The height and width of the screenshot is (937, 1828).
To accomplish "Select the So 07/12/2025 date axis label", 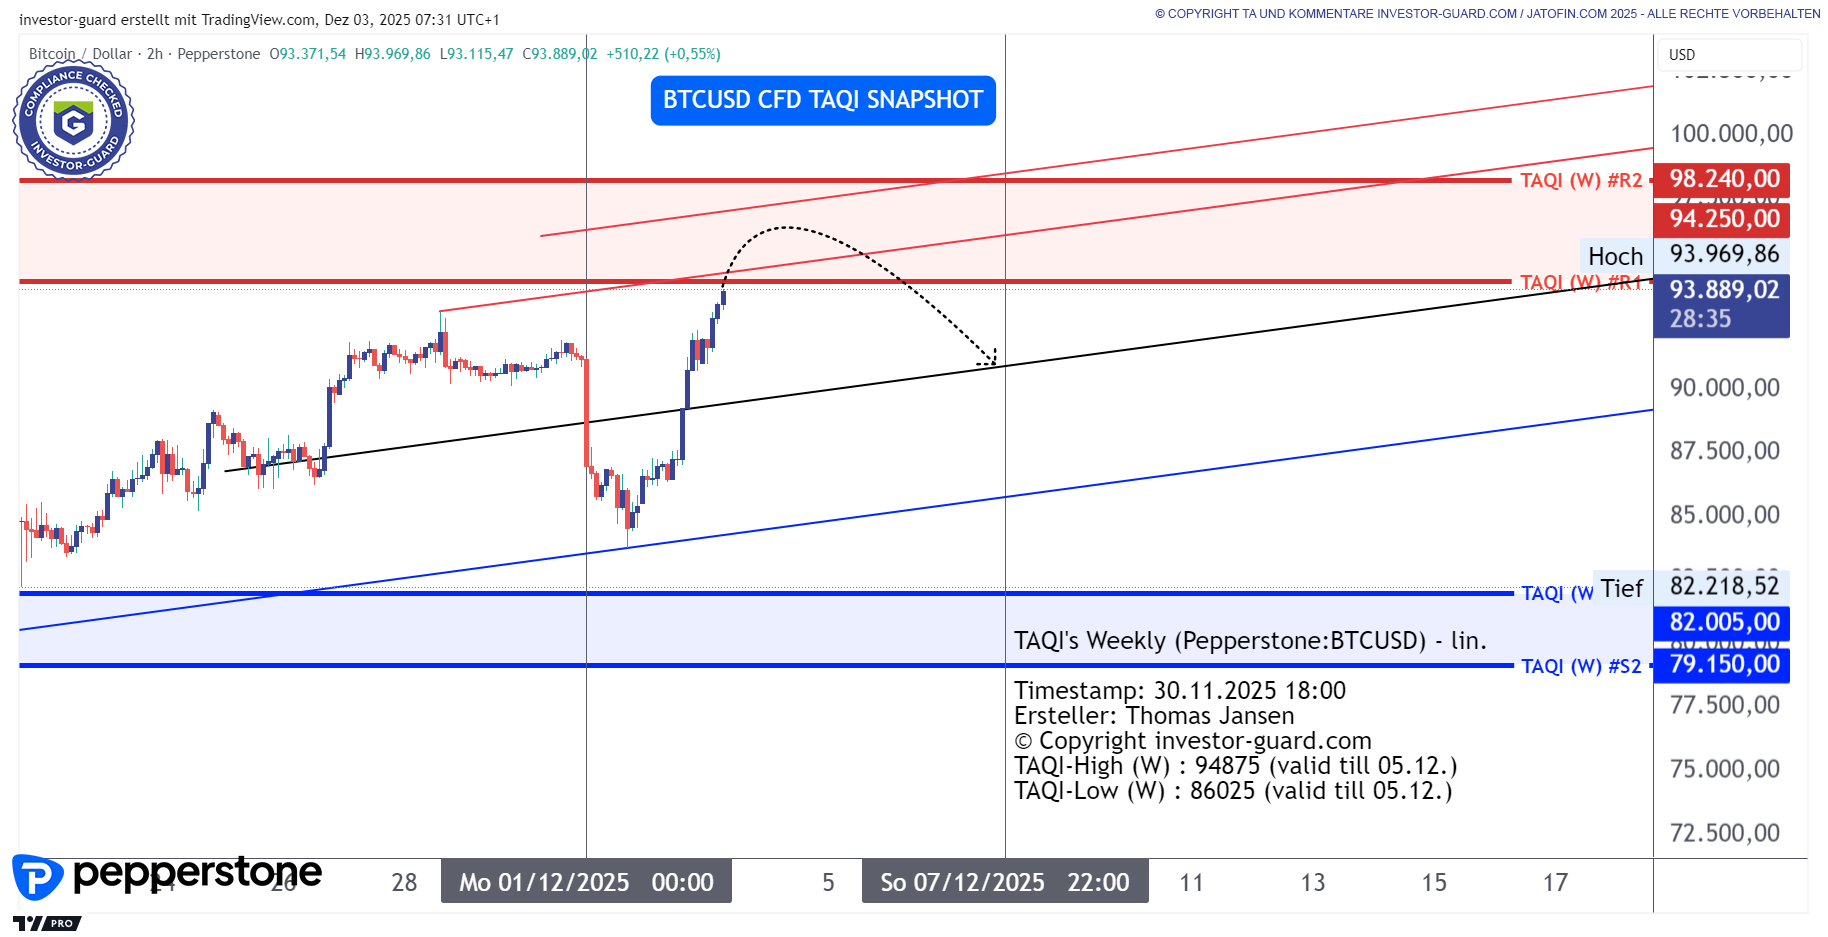I will pos(1004,882).
